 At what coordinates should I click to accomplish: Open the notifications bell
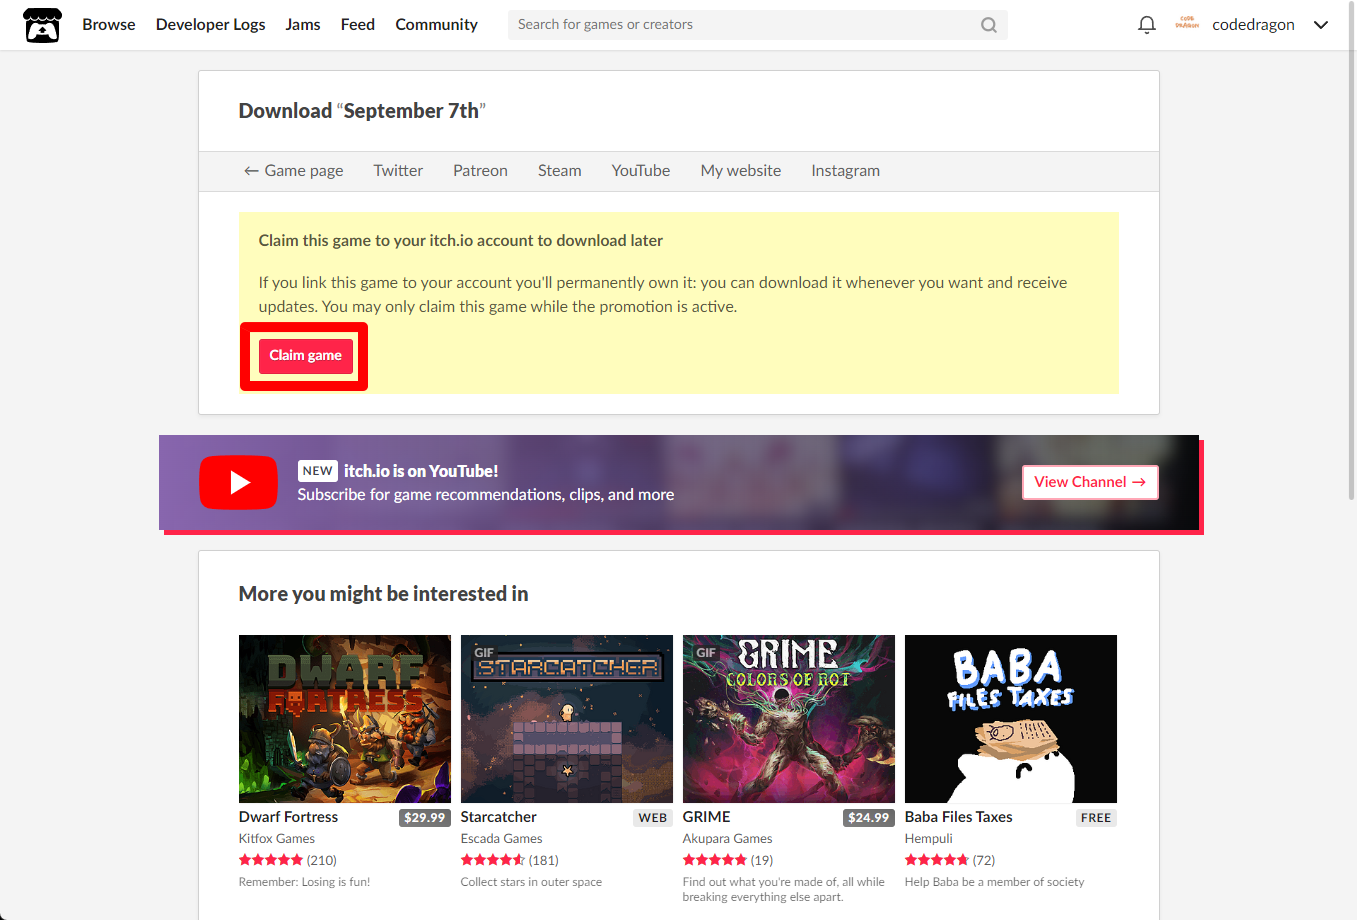pos(1147,25)
